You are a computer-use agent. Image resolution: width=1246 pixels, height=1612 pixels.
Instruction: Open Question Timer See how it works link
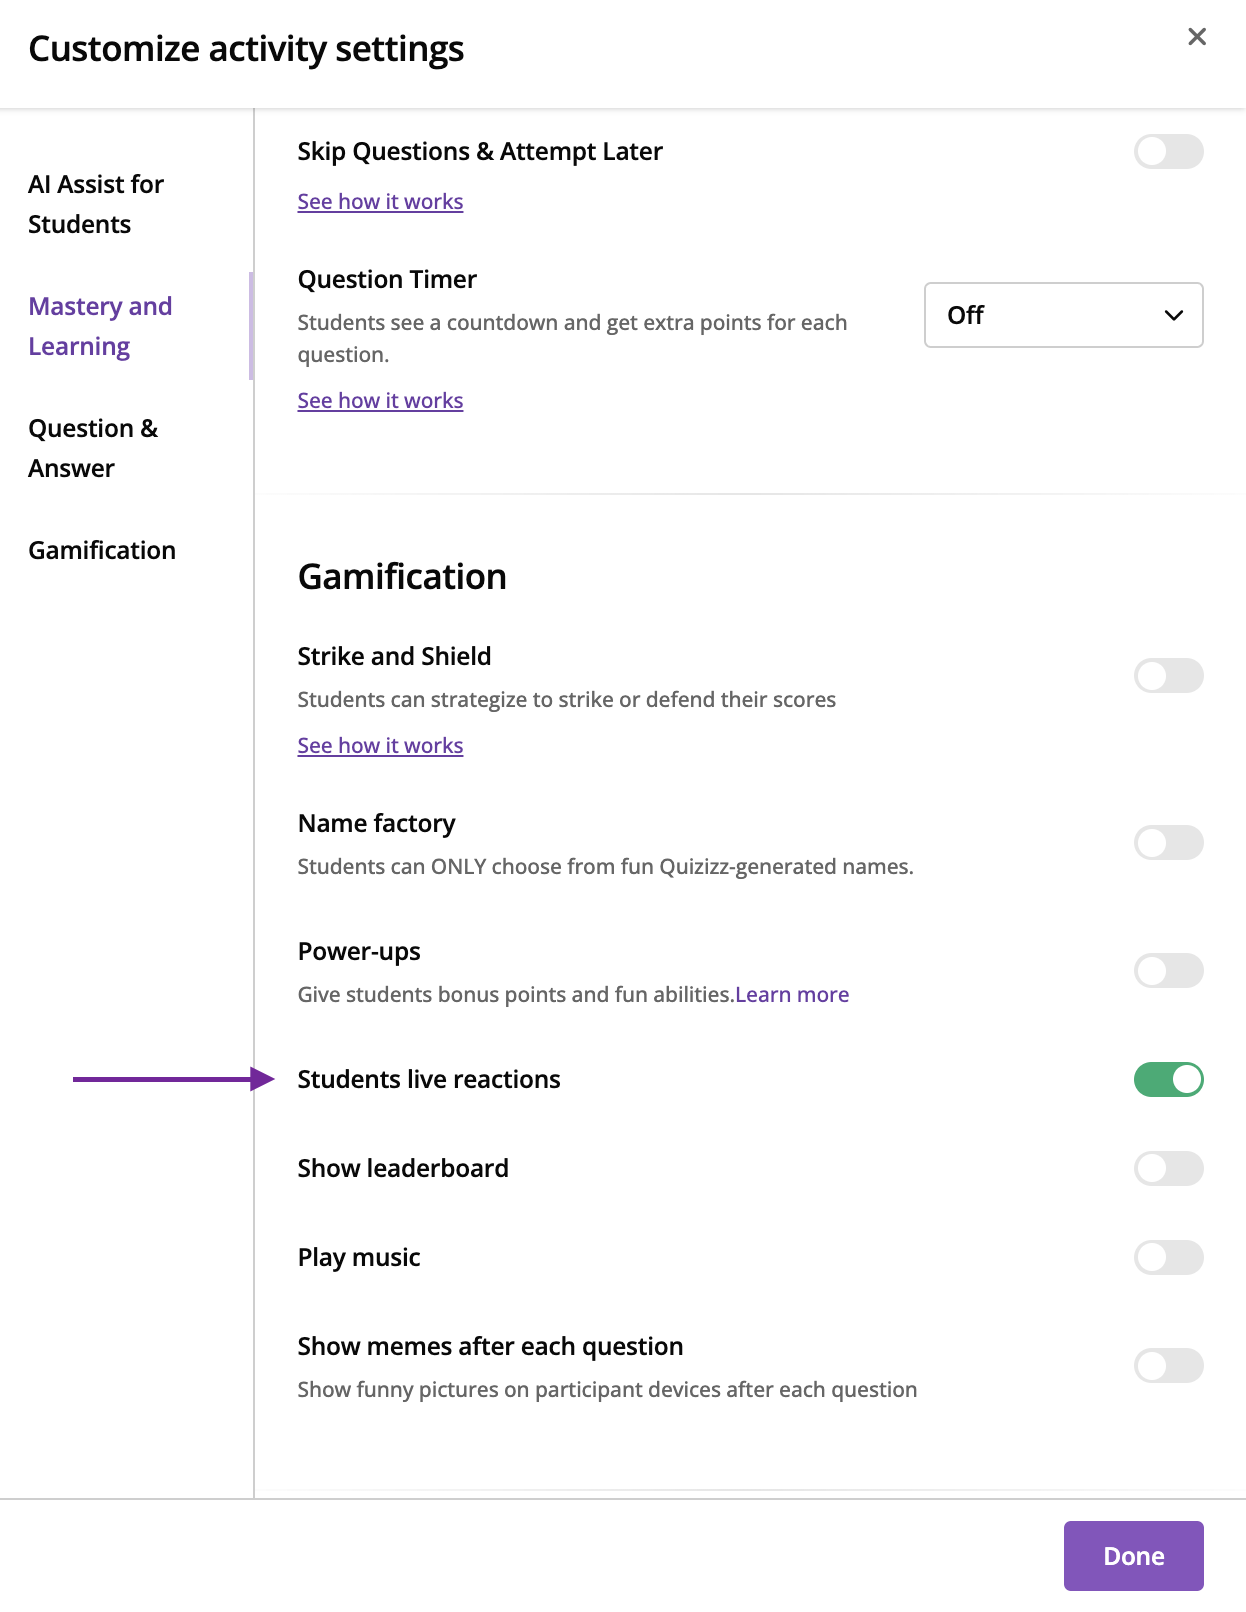click(380, 401)
